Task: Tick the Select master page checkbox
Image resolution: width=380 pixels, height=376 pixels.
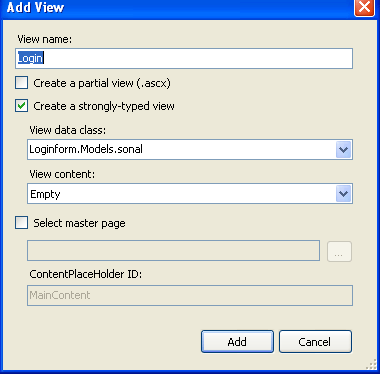Action: (21, 223)
